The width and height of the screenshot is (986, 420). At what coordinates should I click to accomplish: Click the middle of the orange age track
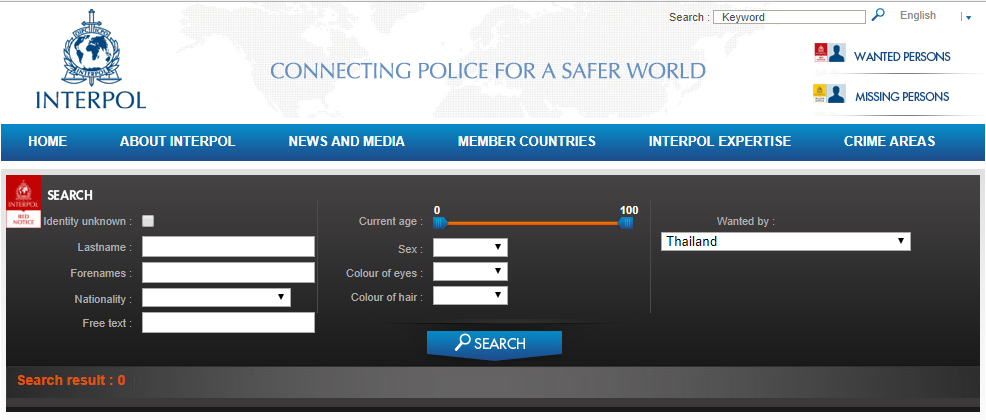533,223
